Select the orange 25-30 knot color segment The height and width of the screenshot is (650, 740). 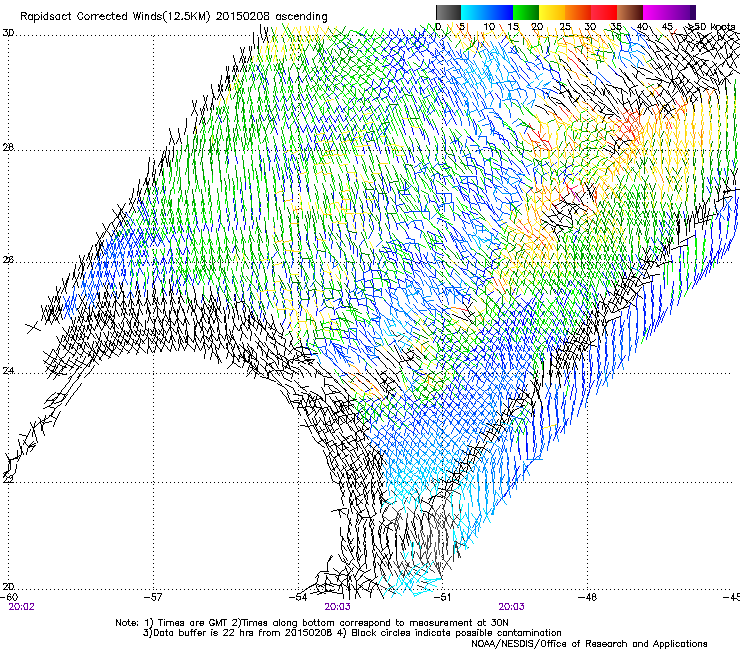(578, 12)
